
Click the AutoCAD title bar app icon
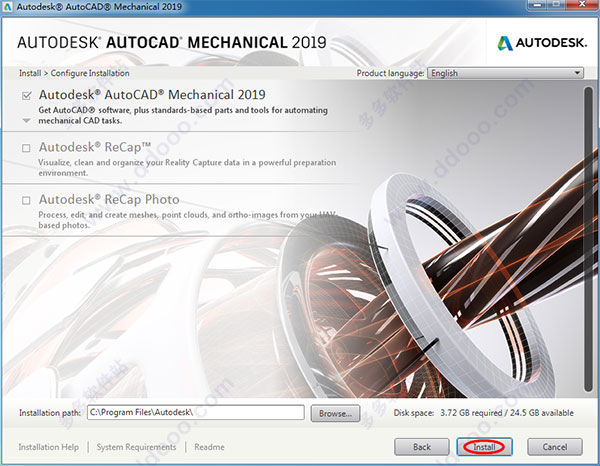pyautogui.click(x=7, y=7)
